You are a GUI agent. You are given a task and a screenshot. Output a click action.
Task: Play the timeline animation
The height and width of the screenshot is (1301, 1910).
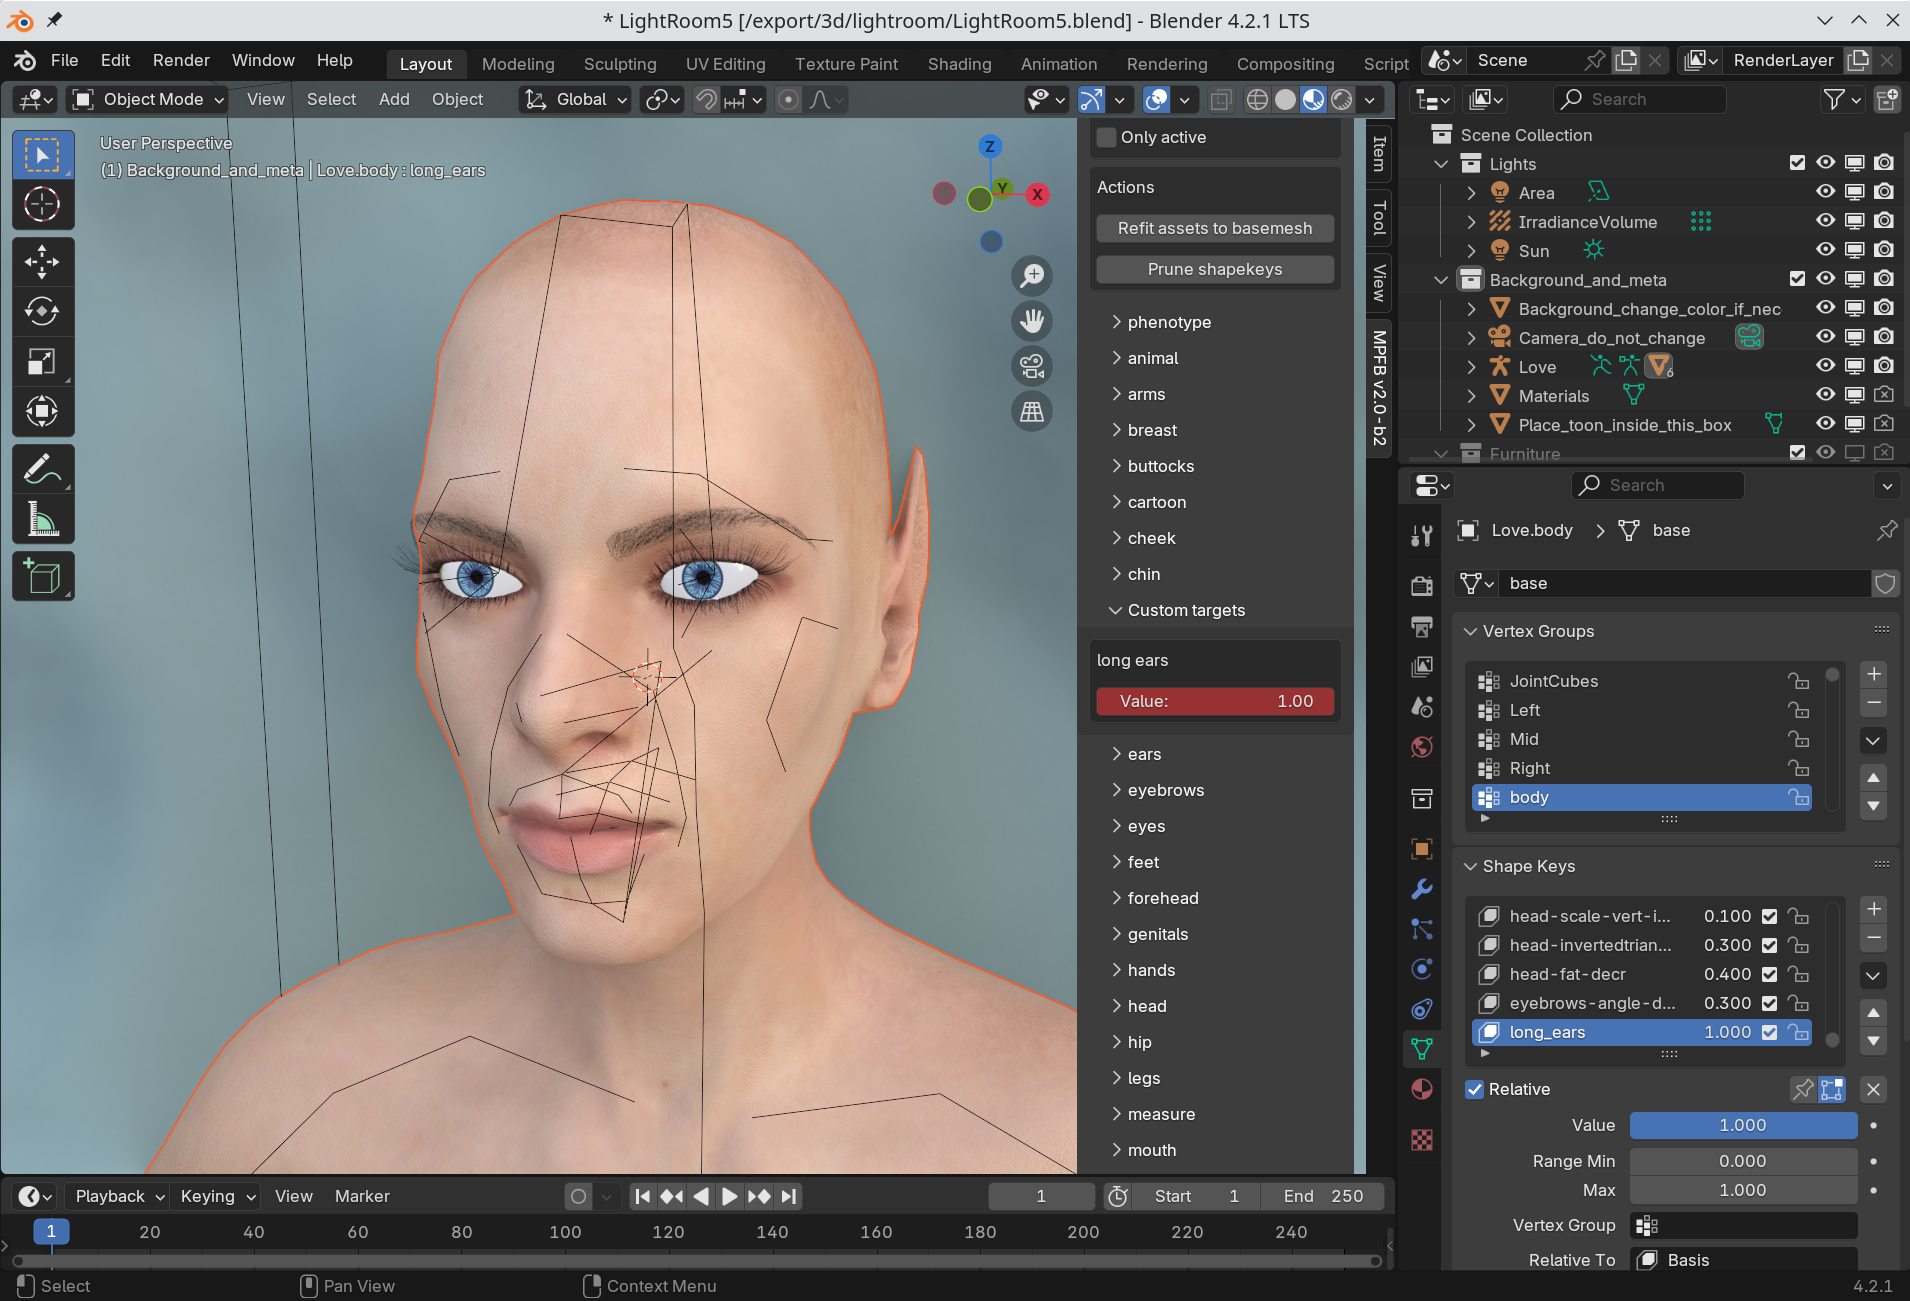point(729,1196)
